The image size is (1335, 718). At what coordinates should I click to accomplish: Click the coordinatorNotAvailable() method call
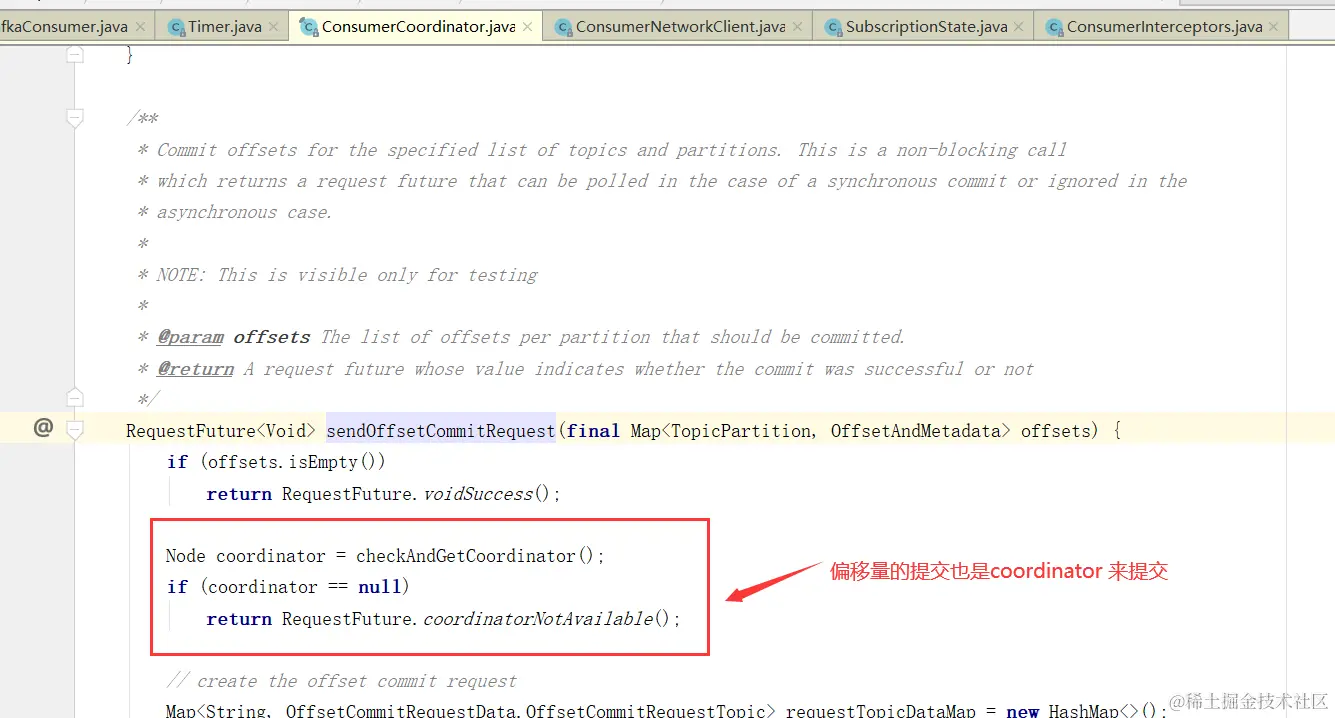(546, 619)
